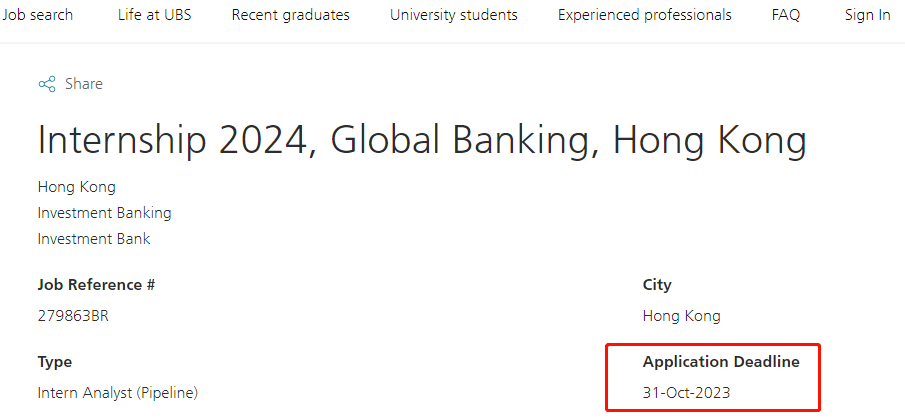Click the Internship 2024 Global Banking title

(422, 140)
